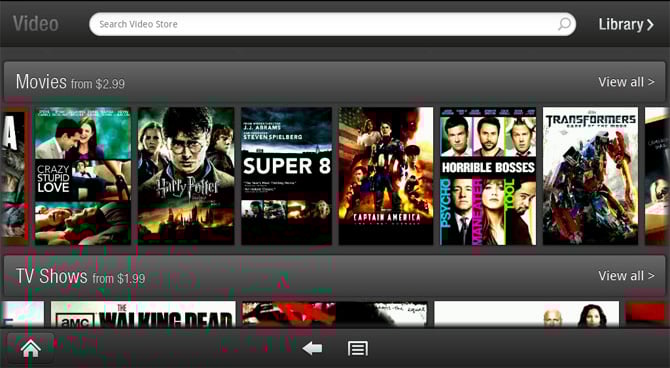
Task: Open the TV Shows section heading
Action: click(51, 276)
